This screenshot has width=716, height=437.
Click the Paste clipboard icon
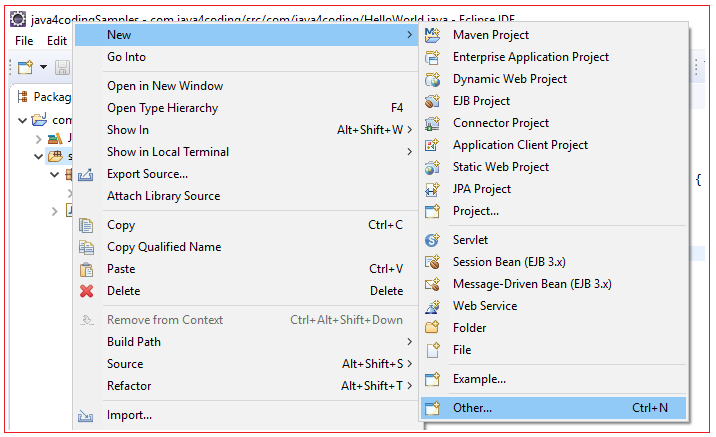pyautogui.click(x=86, y=269)
